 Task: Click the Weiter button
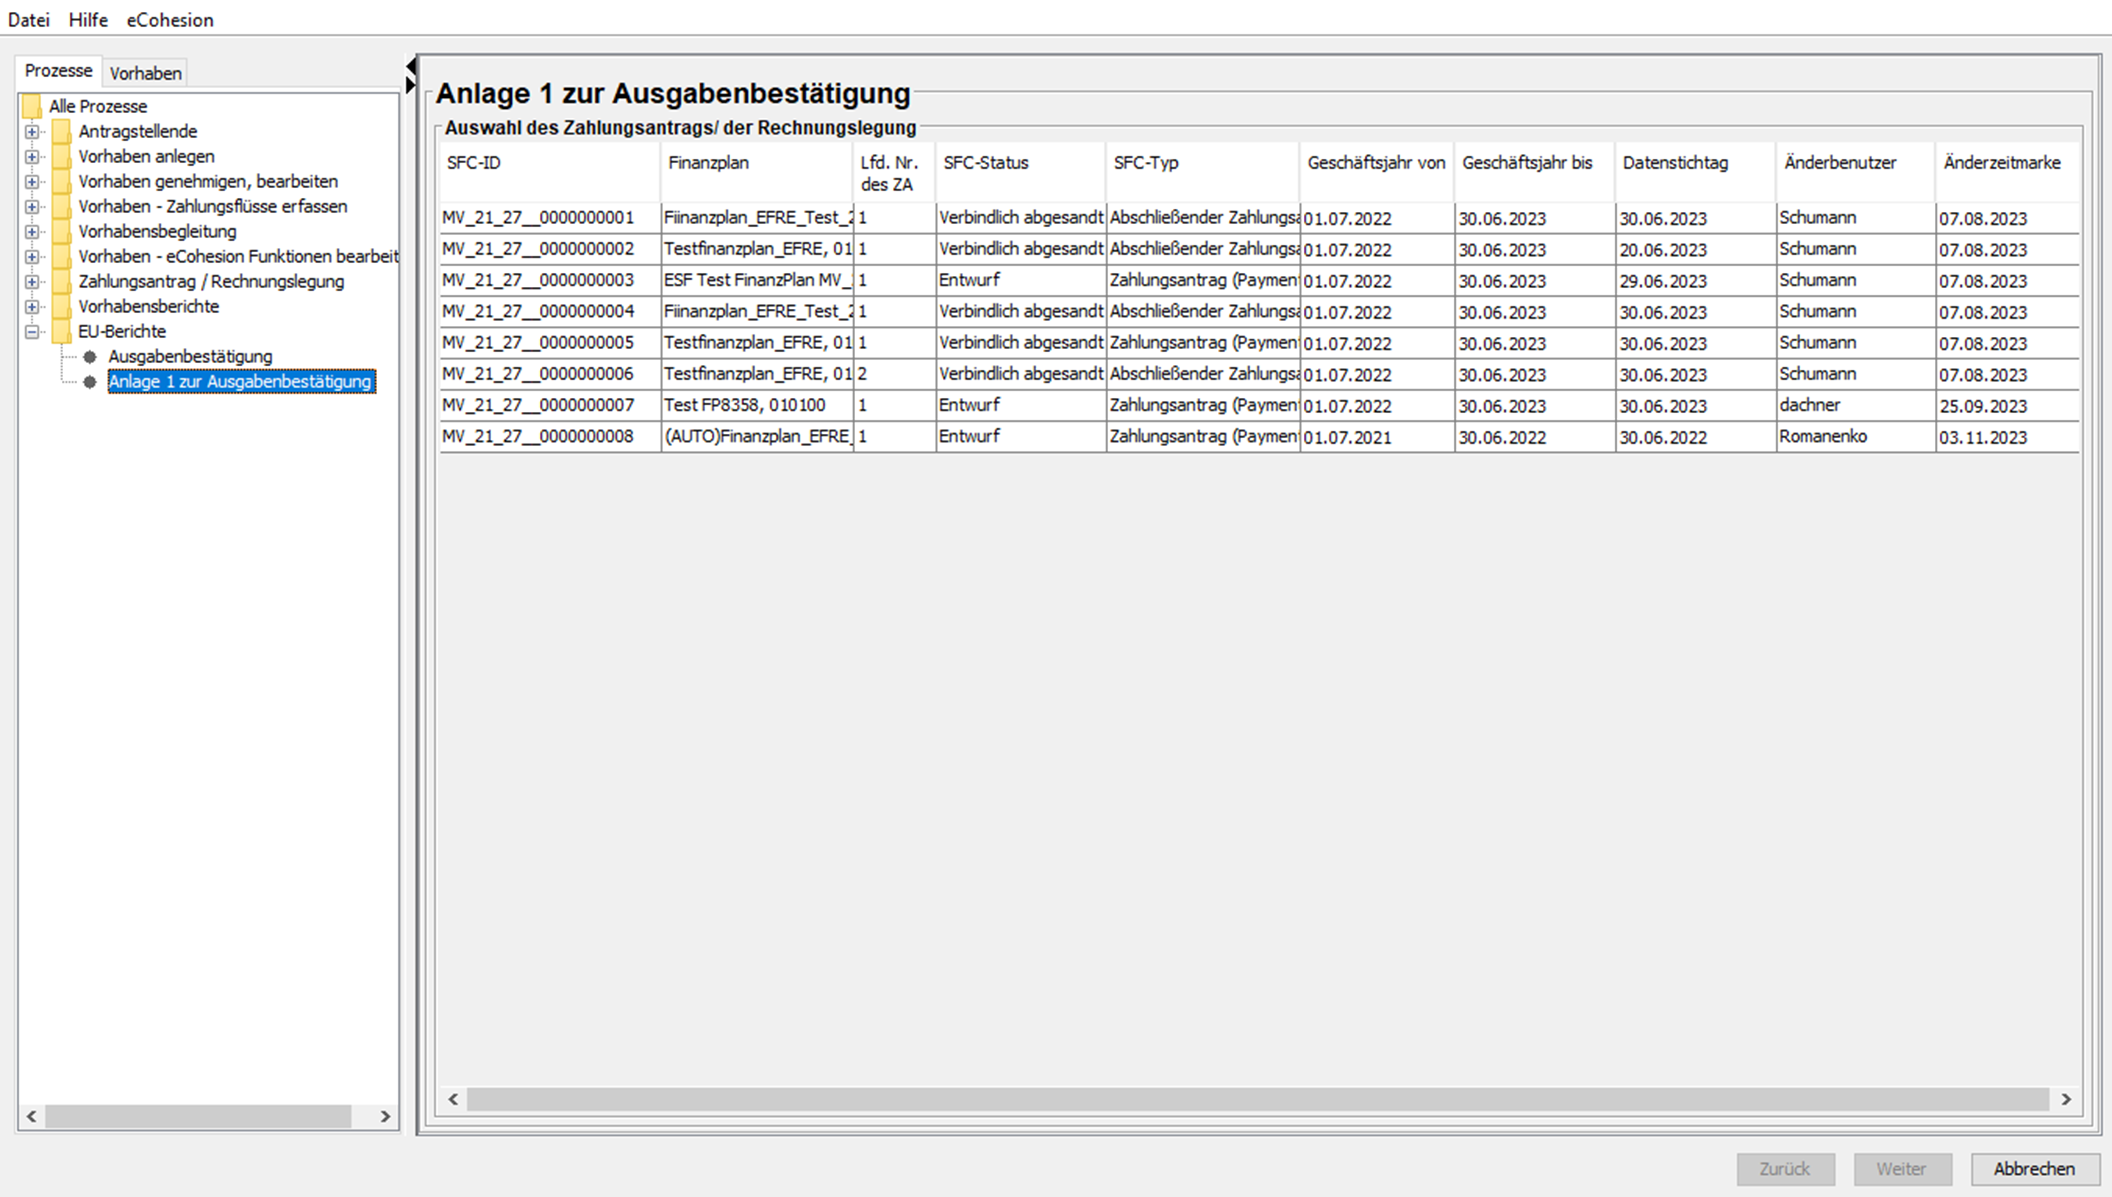coord(1902,1168)
